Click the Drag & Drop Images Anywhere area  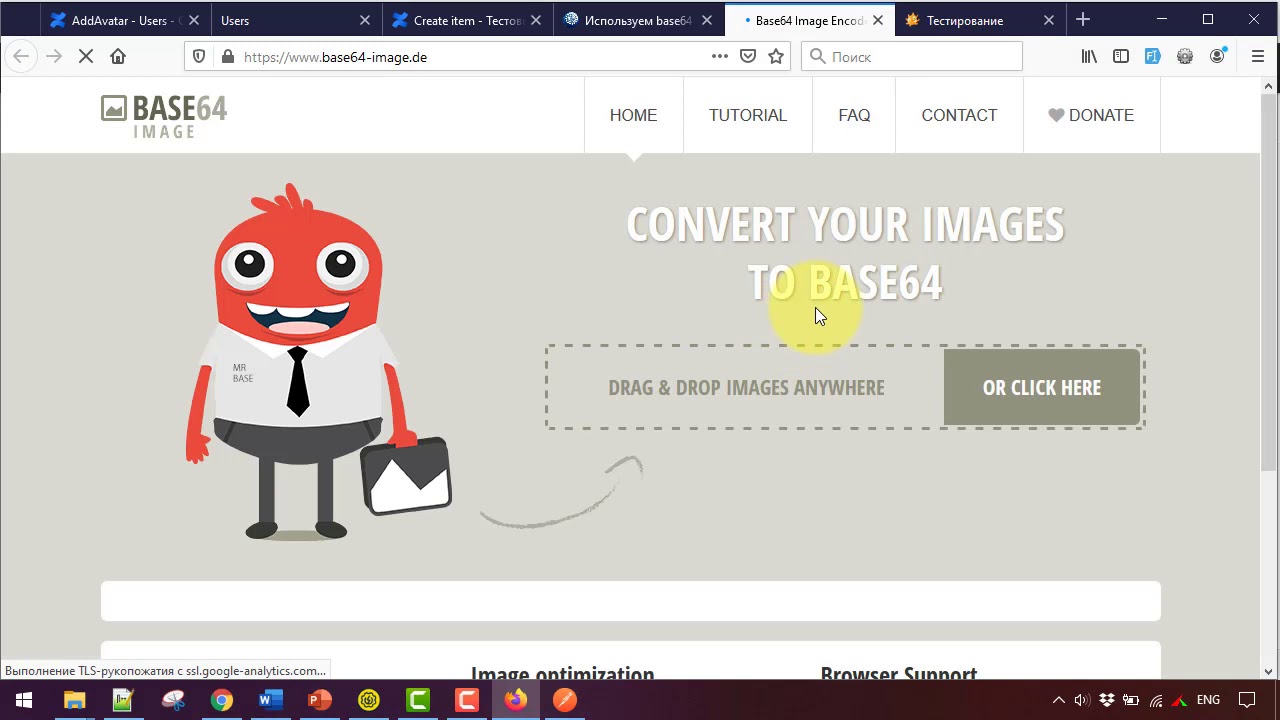coord(746,388)
